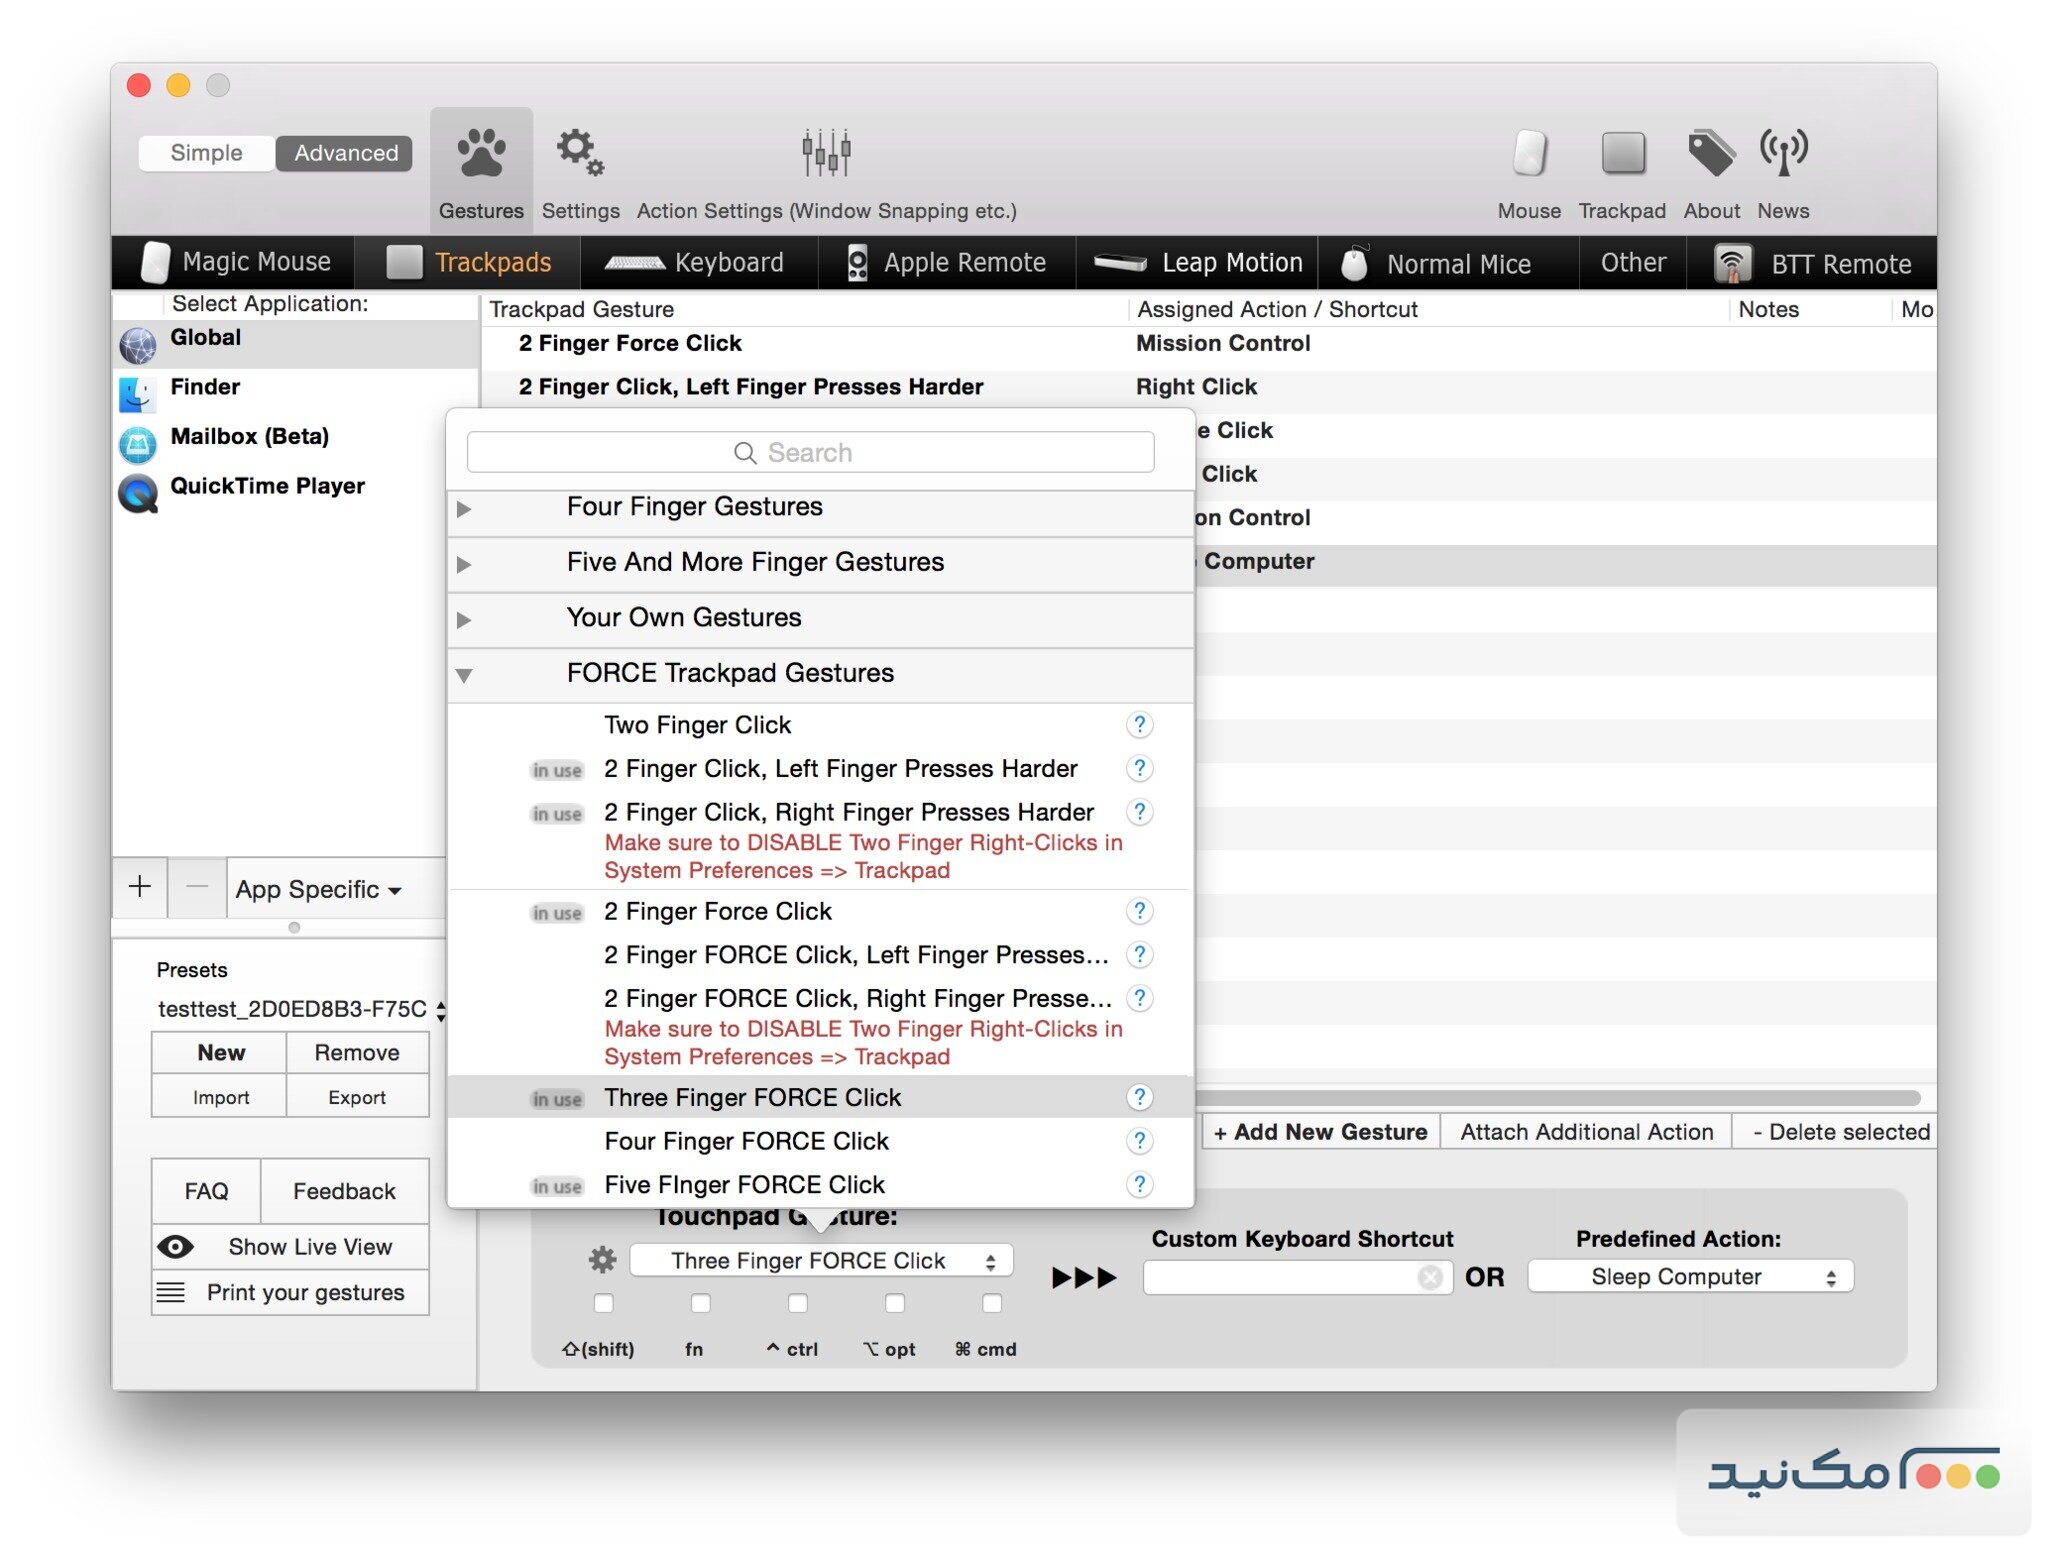Viewport: 2048px width, 1550px height.
Task: Collapse the FORCE Trackpad Gestures section
Action: point(464,675)
